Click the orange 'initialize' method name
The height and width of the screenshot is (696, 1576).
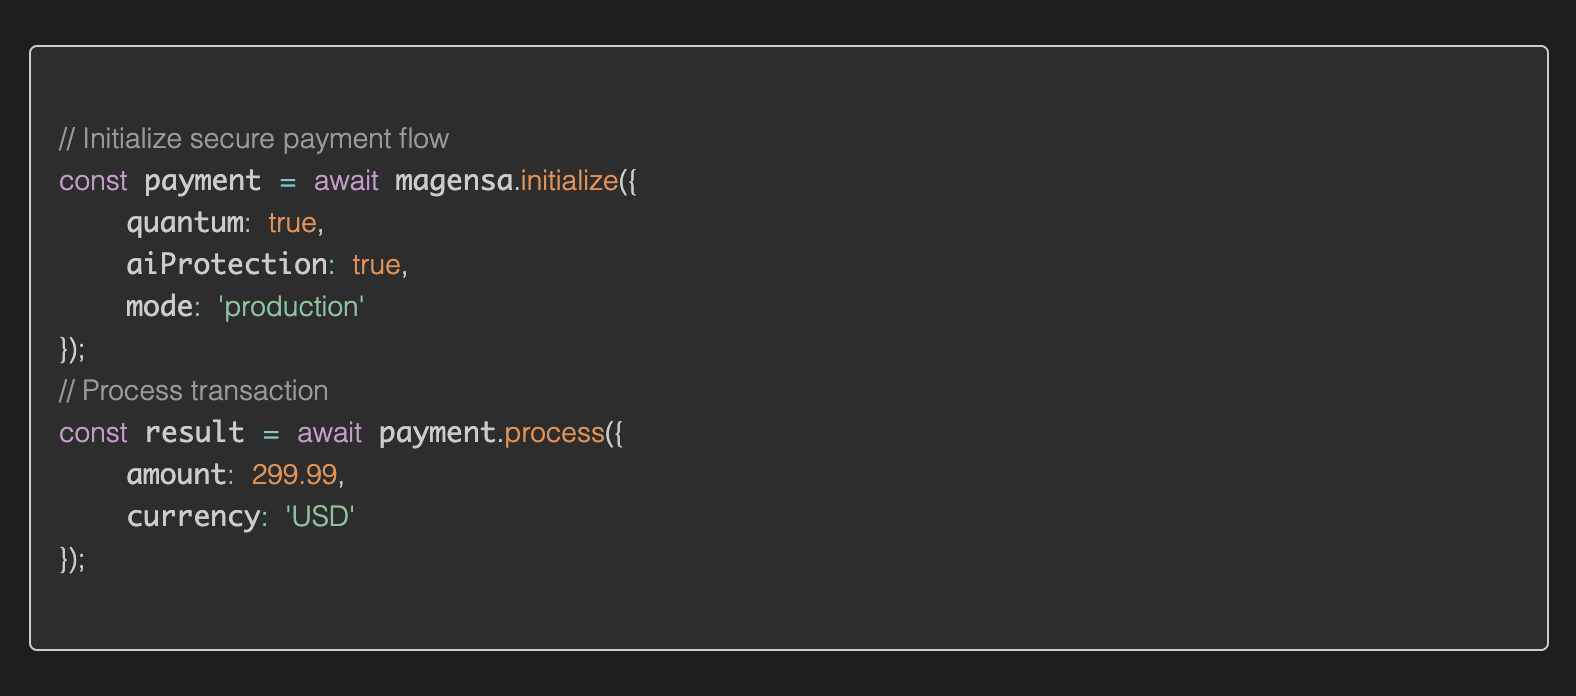click(x=570, y=181)
